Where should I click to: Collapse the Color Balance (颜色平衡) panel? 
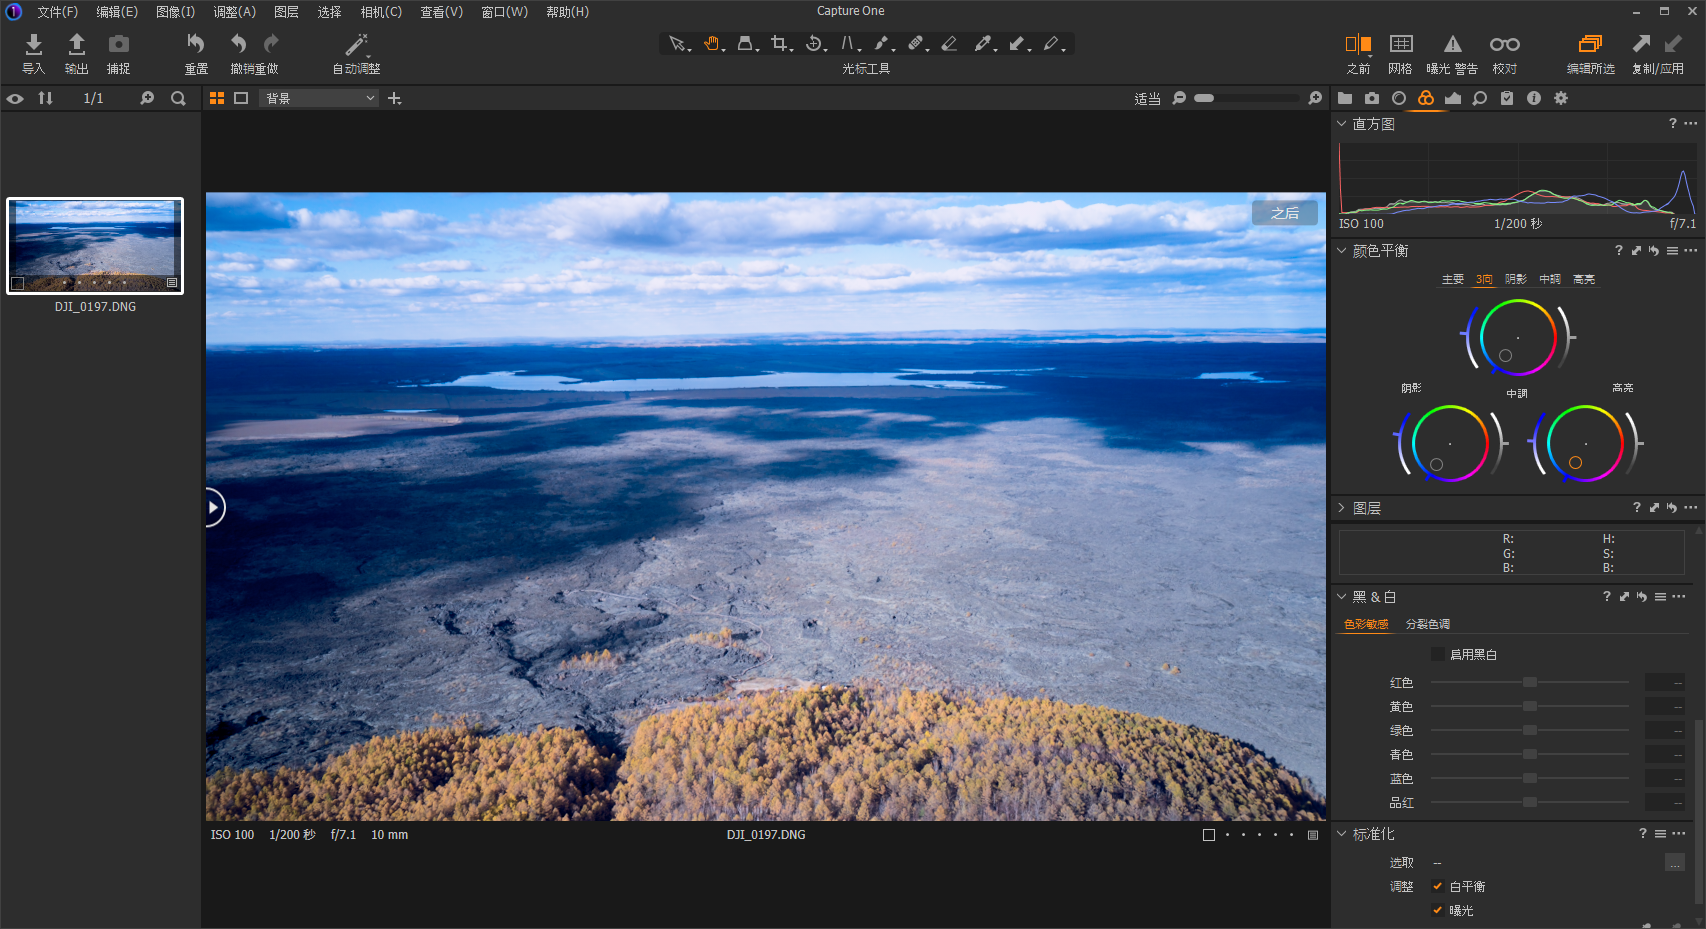coord(1342,251)
